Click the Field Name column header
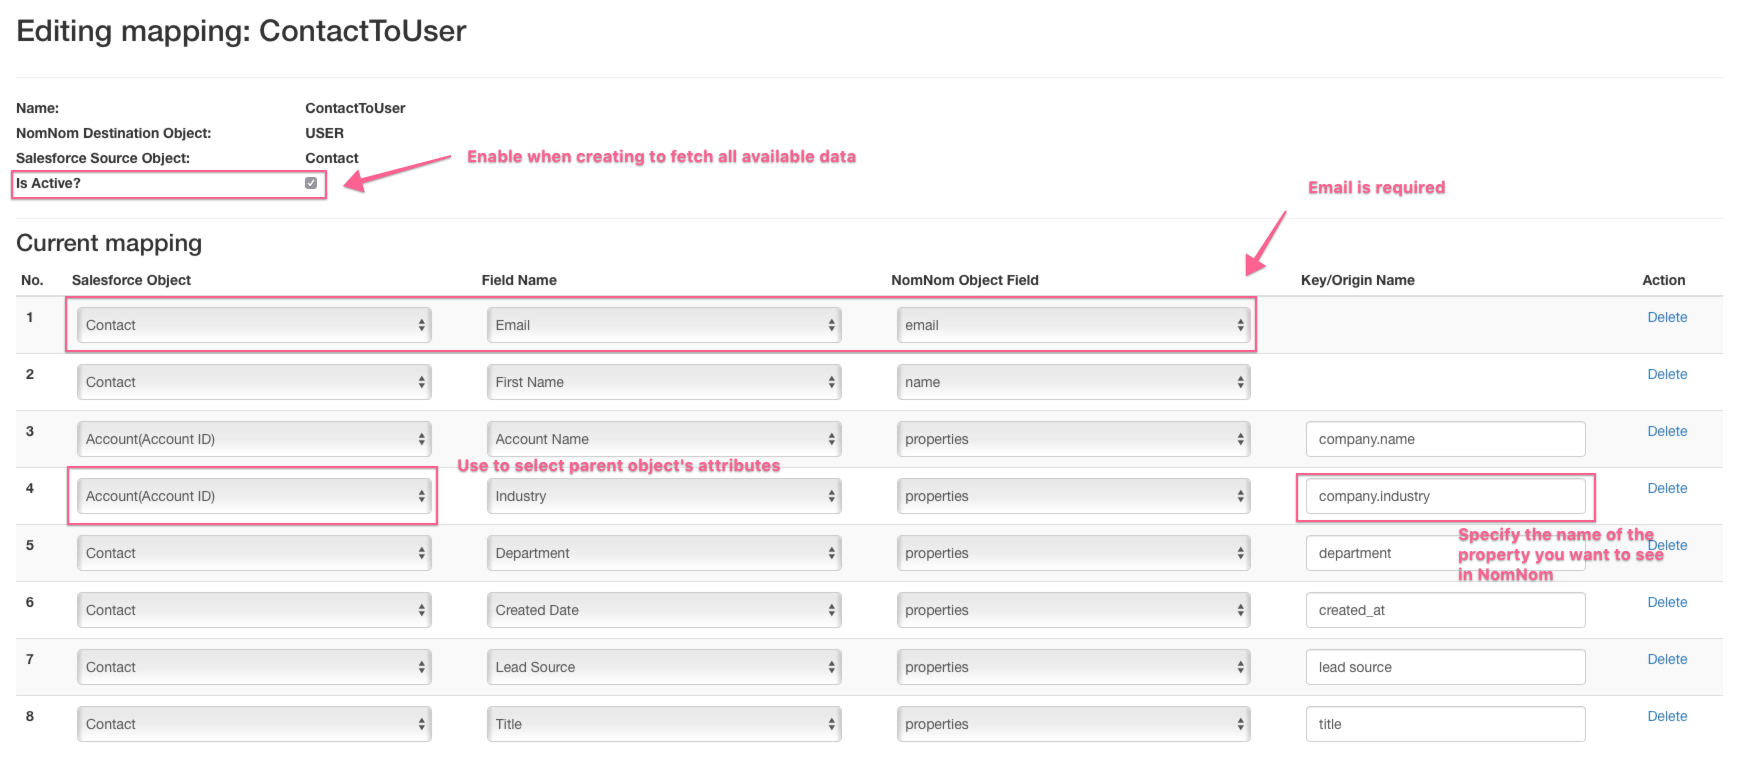The image size is (1745, 761). pyautogui.click(x=519, y=280)
